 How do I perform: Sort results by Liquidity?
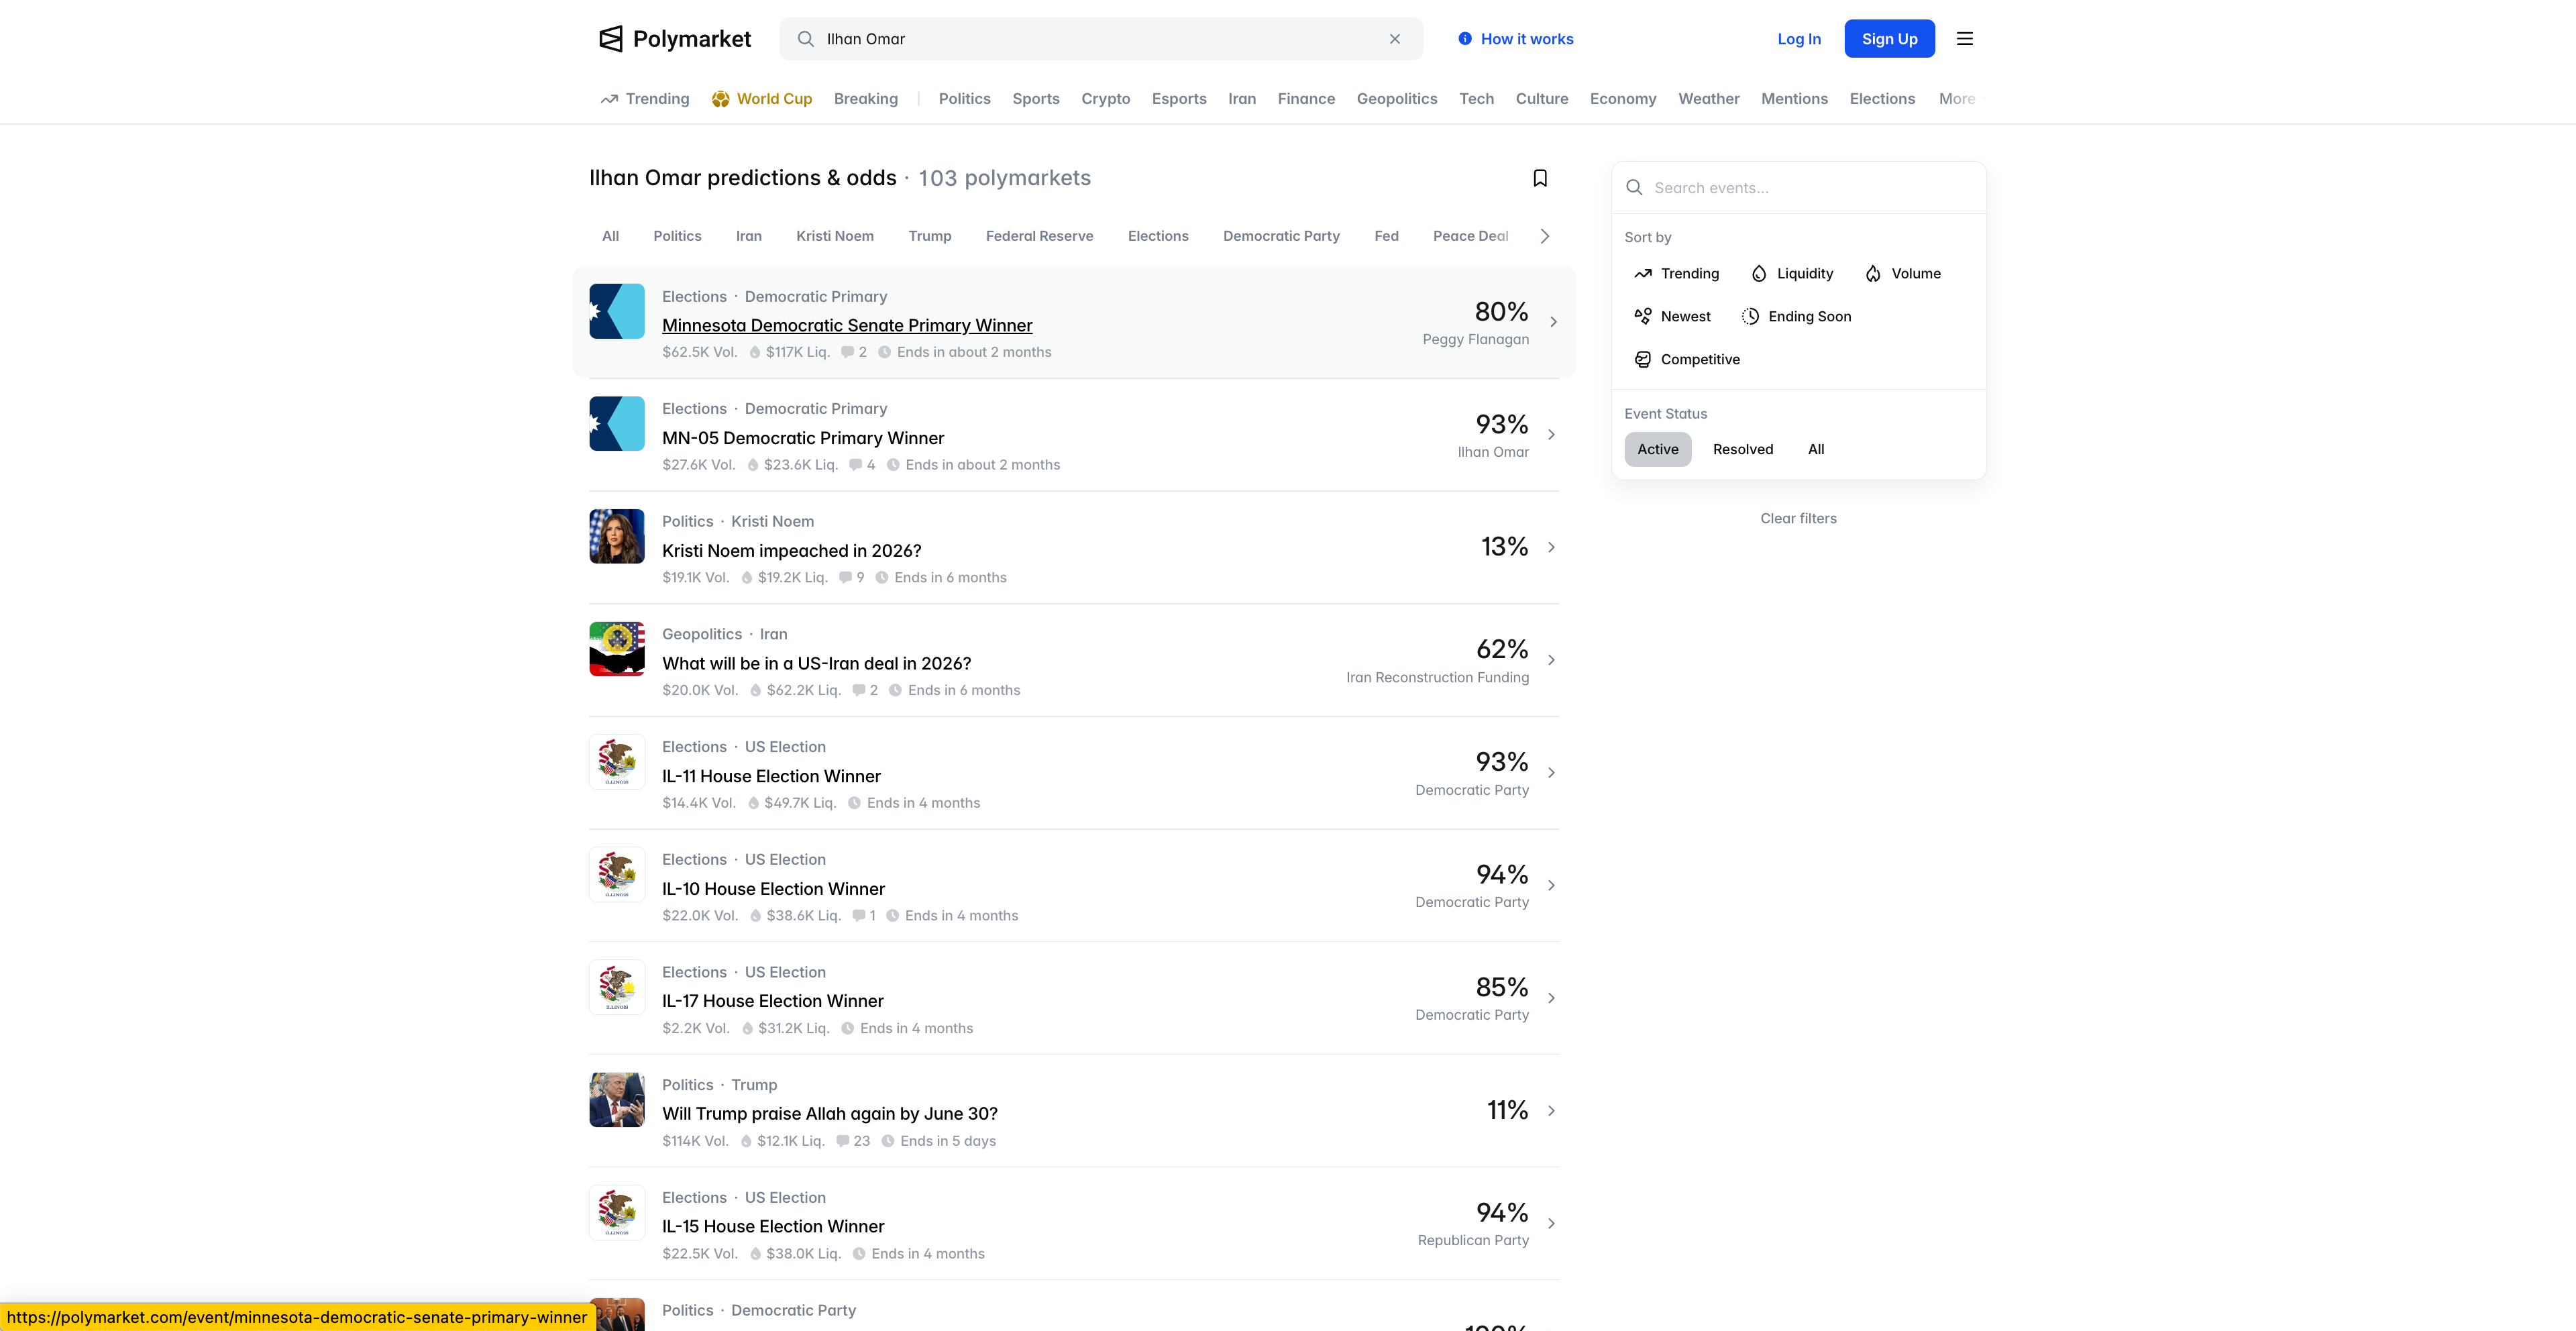tap(1792, 274)
